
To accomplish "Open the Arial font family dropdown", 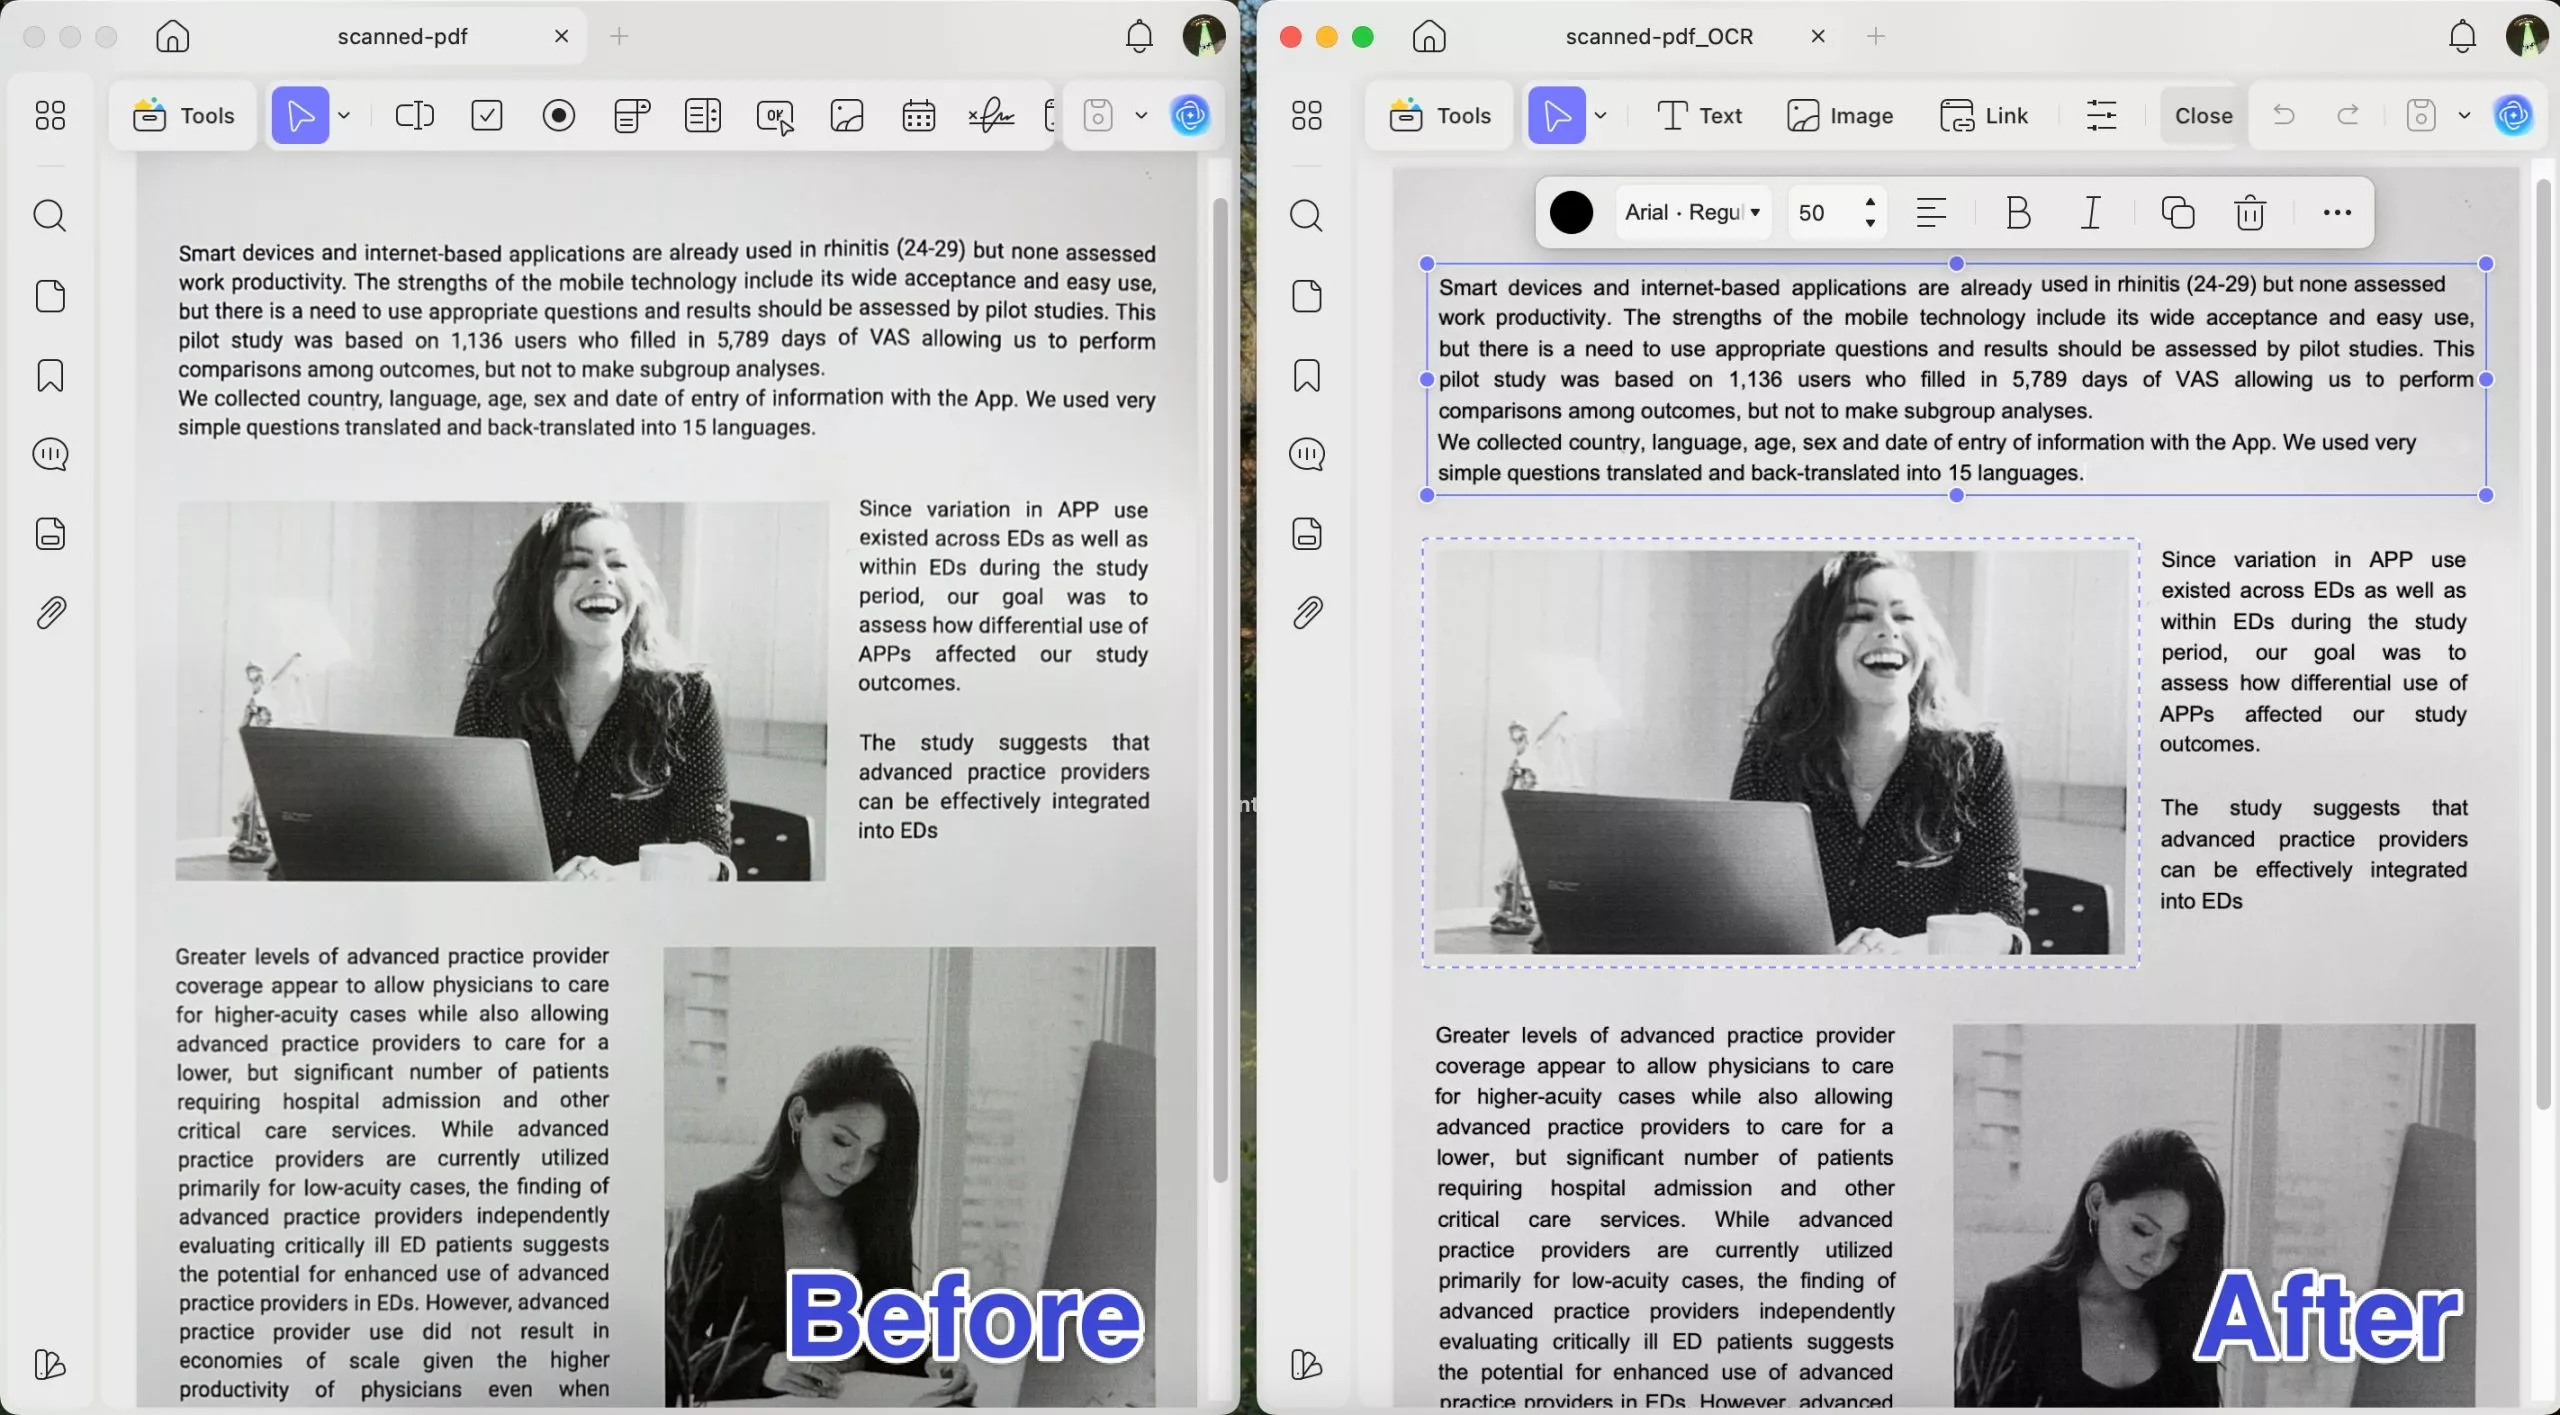I will [x=1693, y=213].
